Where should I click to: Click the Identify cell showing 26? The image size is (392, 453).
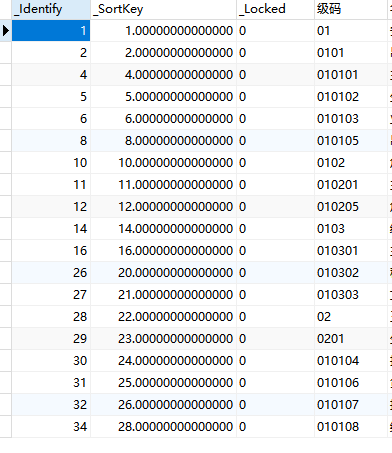(51, 273)
